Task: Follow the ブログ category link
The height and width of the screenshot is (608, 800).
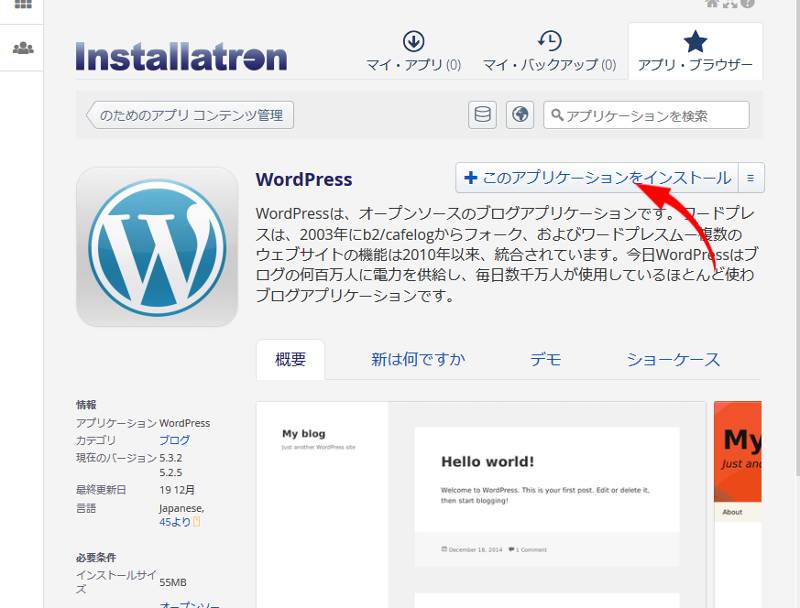Action: [x=174, y=440]
